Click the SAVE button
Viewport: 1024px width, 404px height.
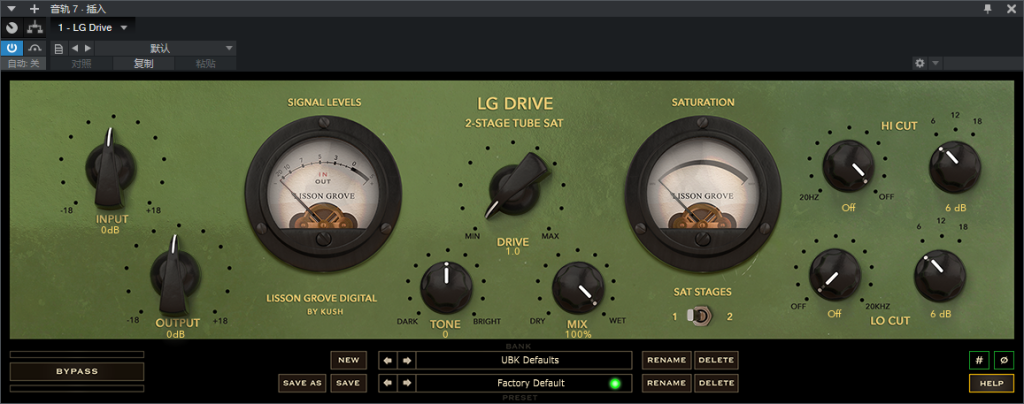click(349, 383)
